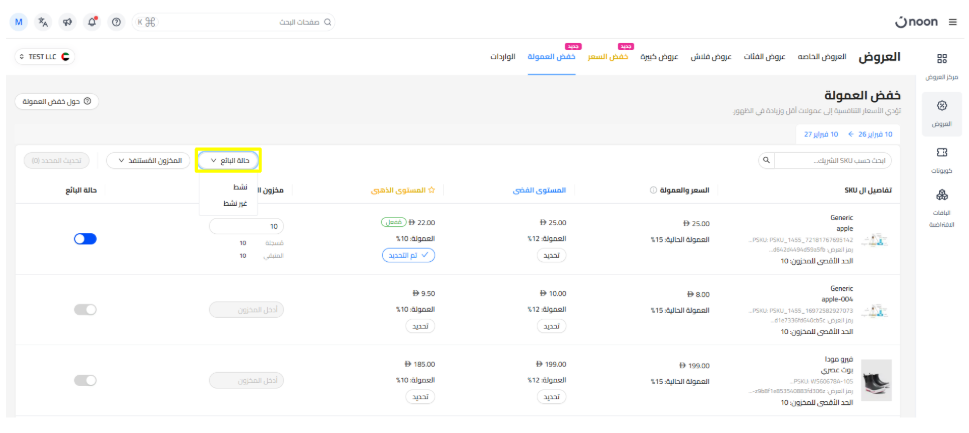Click the SKU search magnifier icon
The width and height of the screenshot is (969, 433).
click(x=766, y=159)
